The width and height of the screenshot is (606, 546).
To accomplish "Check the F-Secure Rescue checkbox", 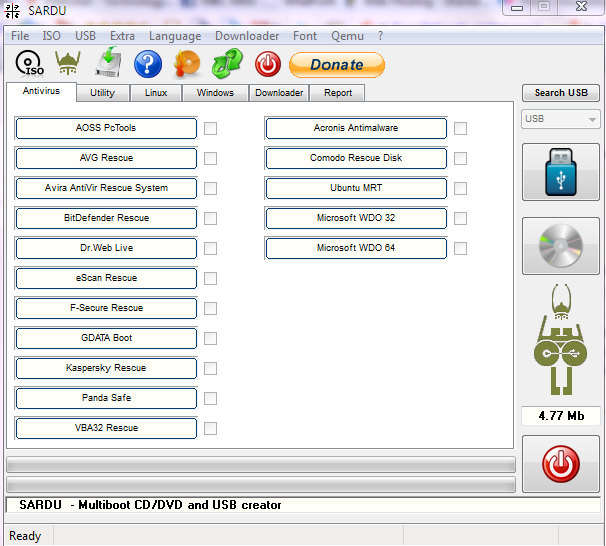I will [x=210, y=308].
